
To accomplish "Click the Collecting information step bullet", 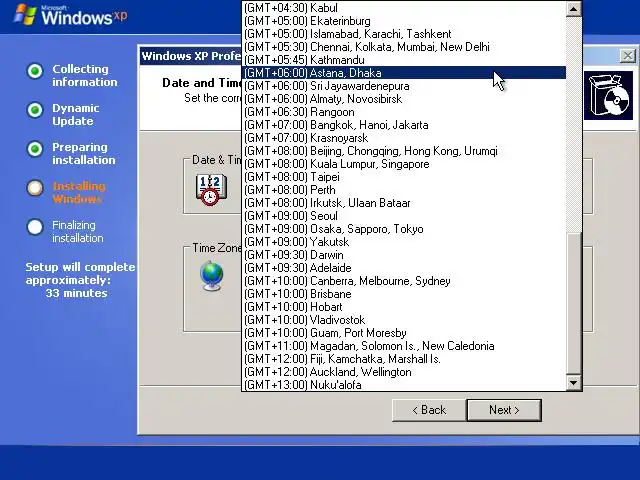I will 35,71.
